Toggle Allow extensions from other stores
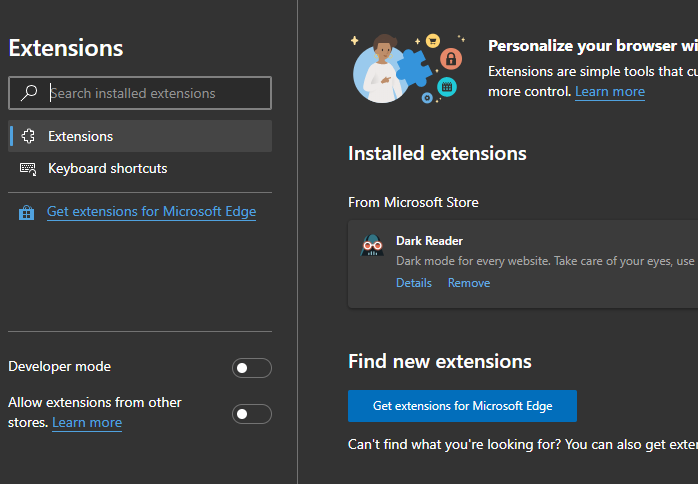 coord(252,414)
